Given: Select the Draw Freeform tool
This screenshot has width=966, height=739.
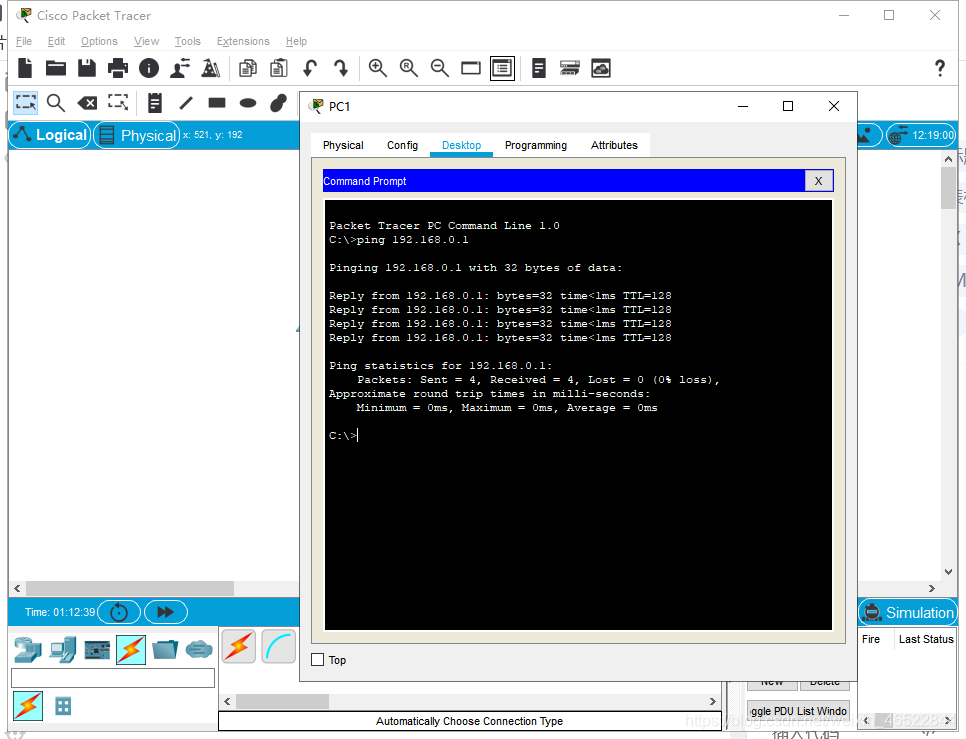Looking at the screenshot, I should click(x=278, y=103).
